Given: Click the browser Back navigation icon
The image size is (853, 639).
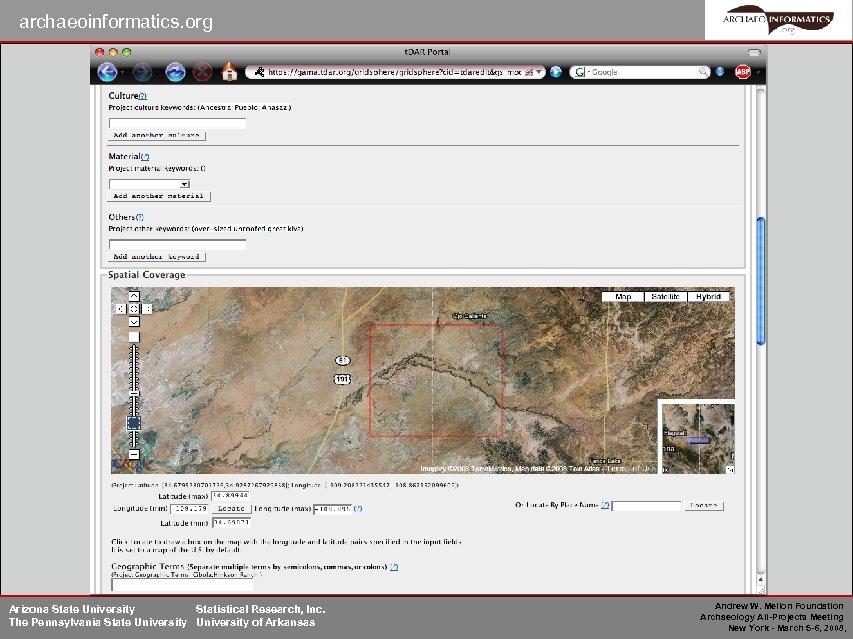Looking at the screenshot, I should pyautogui.click(x=108, y=71).
